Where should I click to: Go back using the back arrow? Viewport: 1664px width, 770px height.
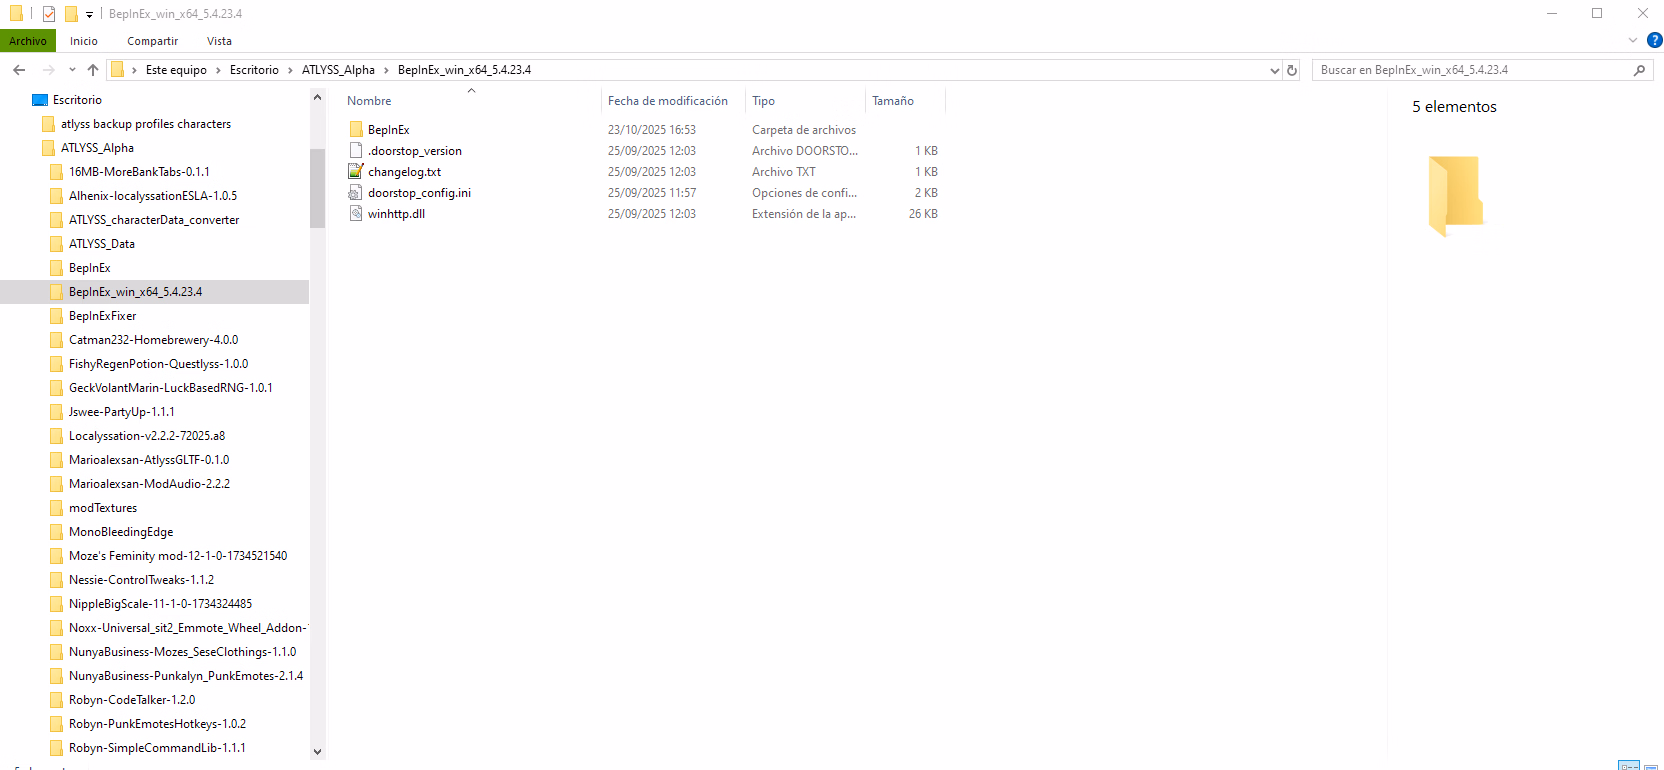19,70
